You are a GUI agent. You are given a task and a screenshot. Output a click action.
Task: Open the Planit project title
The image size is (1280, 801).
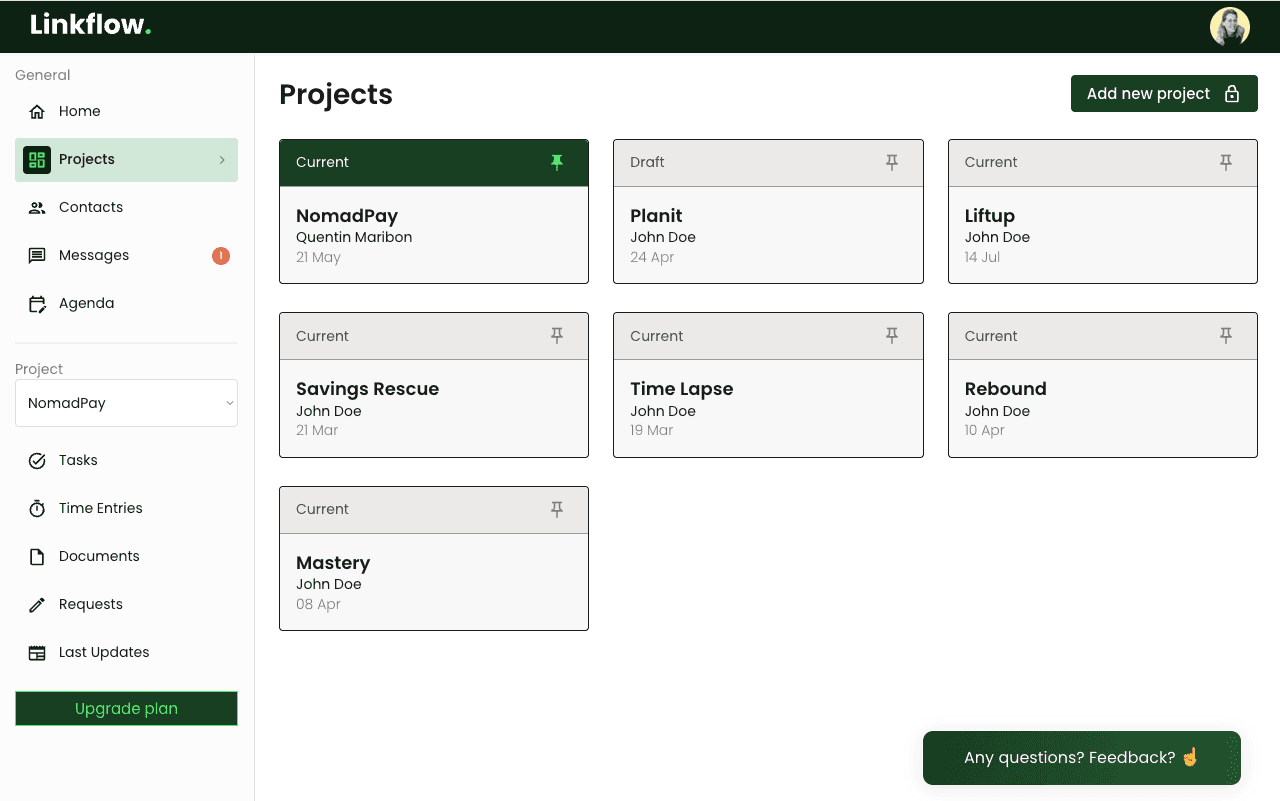[656, 215]
